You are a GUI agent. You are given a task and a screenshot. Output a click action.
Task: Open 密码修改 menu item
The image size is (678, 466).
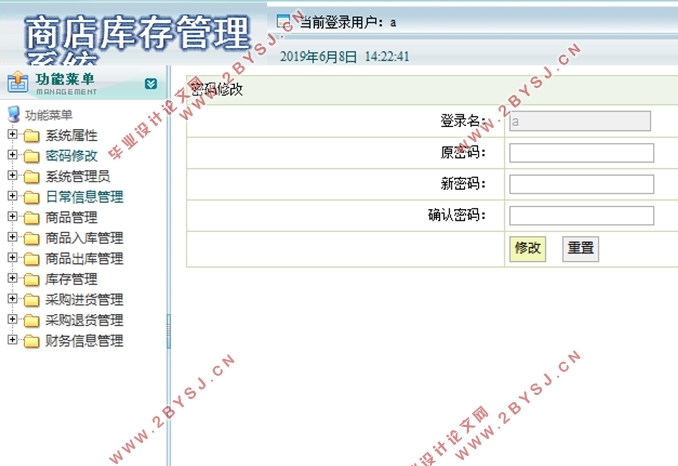click(71, 156)
